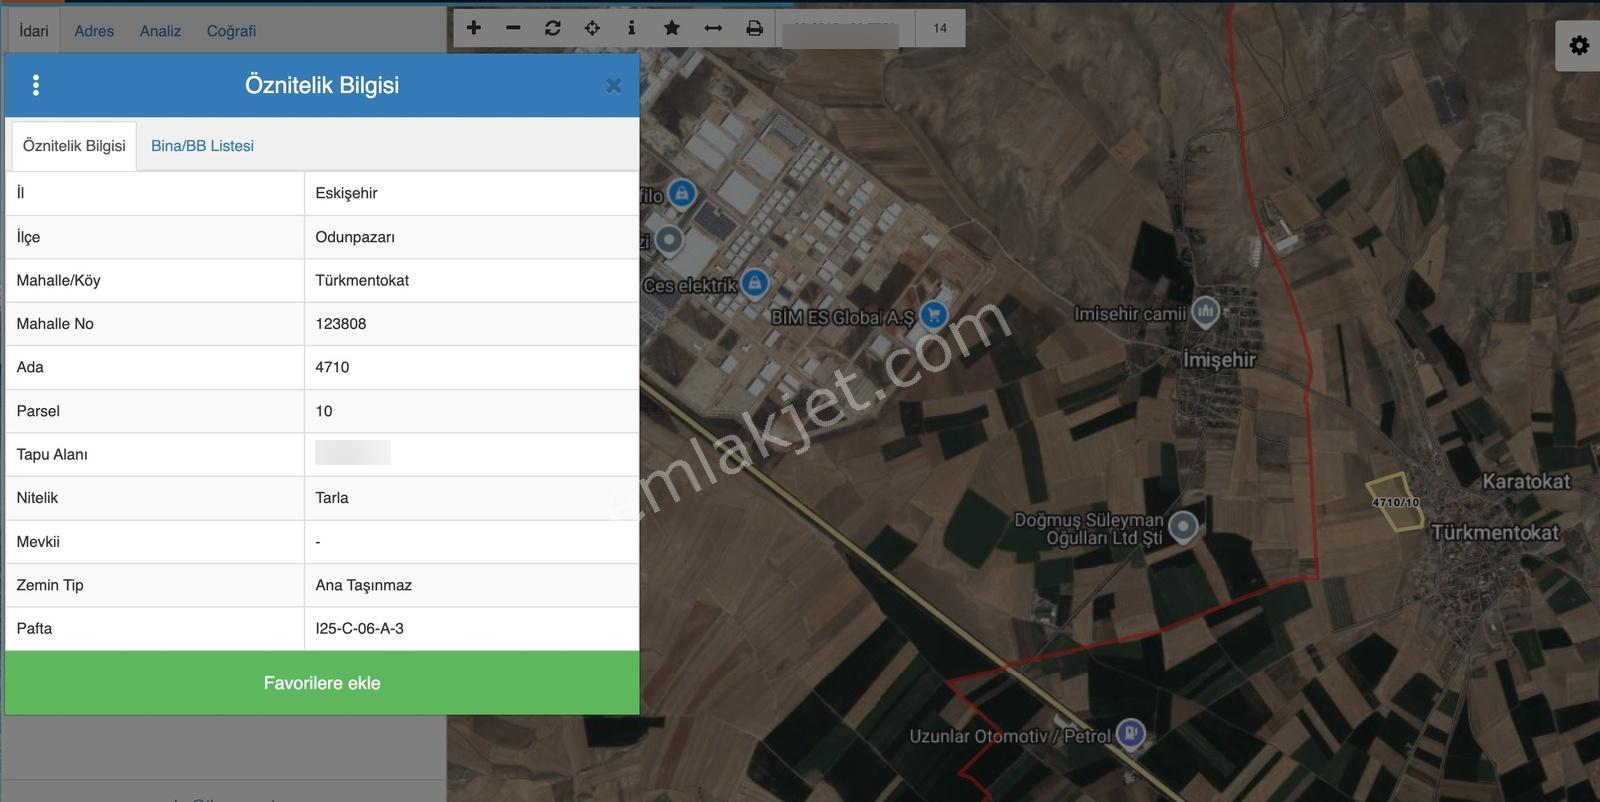Activate the locate crosshair tool
This screenshot has height=802, width=1600.
592,28
